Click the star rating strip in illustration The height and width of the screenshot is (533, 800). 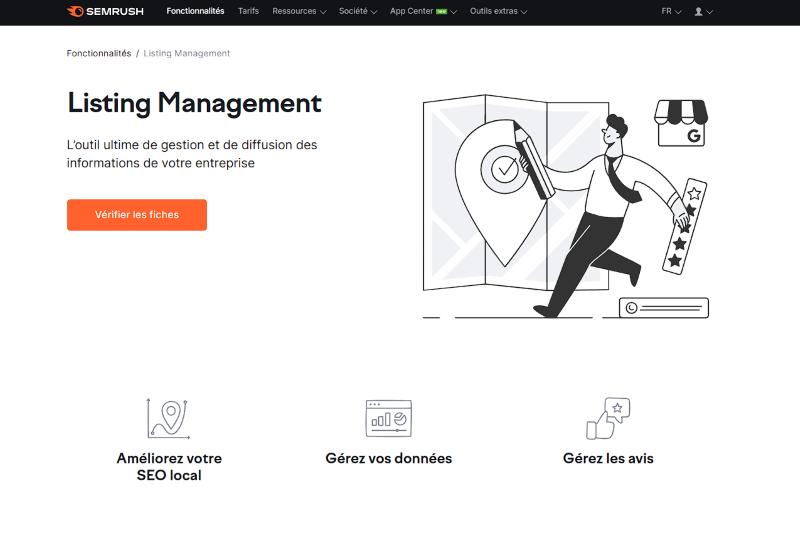(684, 226)
